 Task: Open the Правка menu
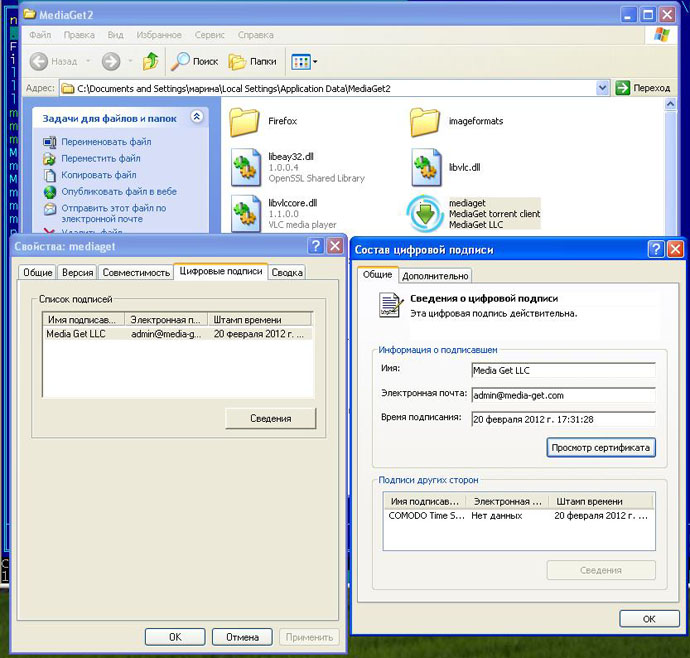[79, 35]
